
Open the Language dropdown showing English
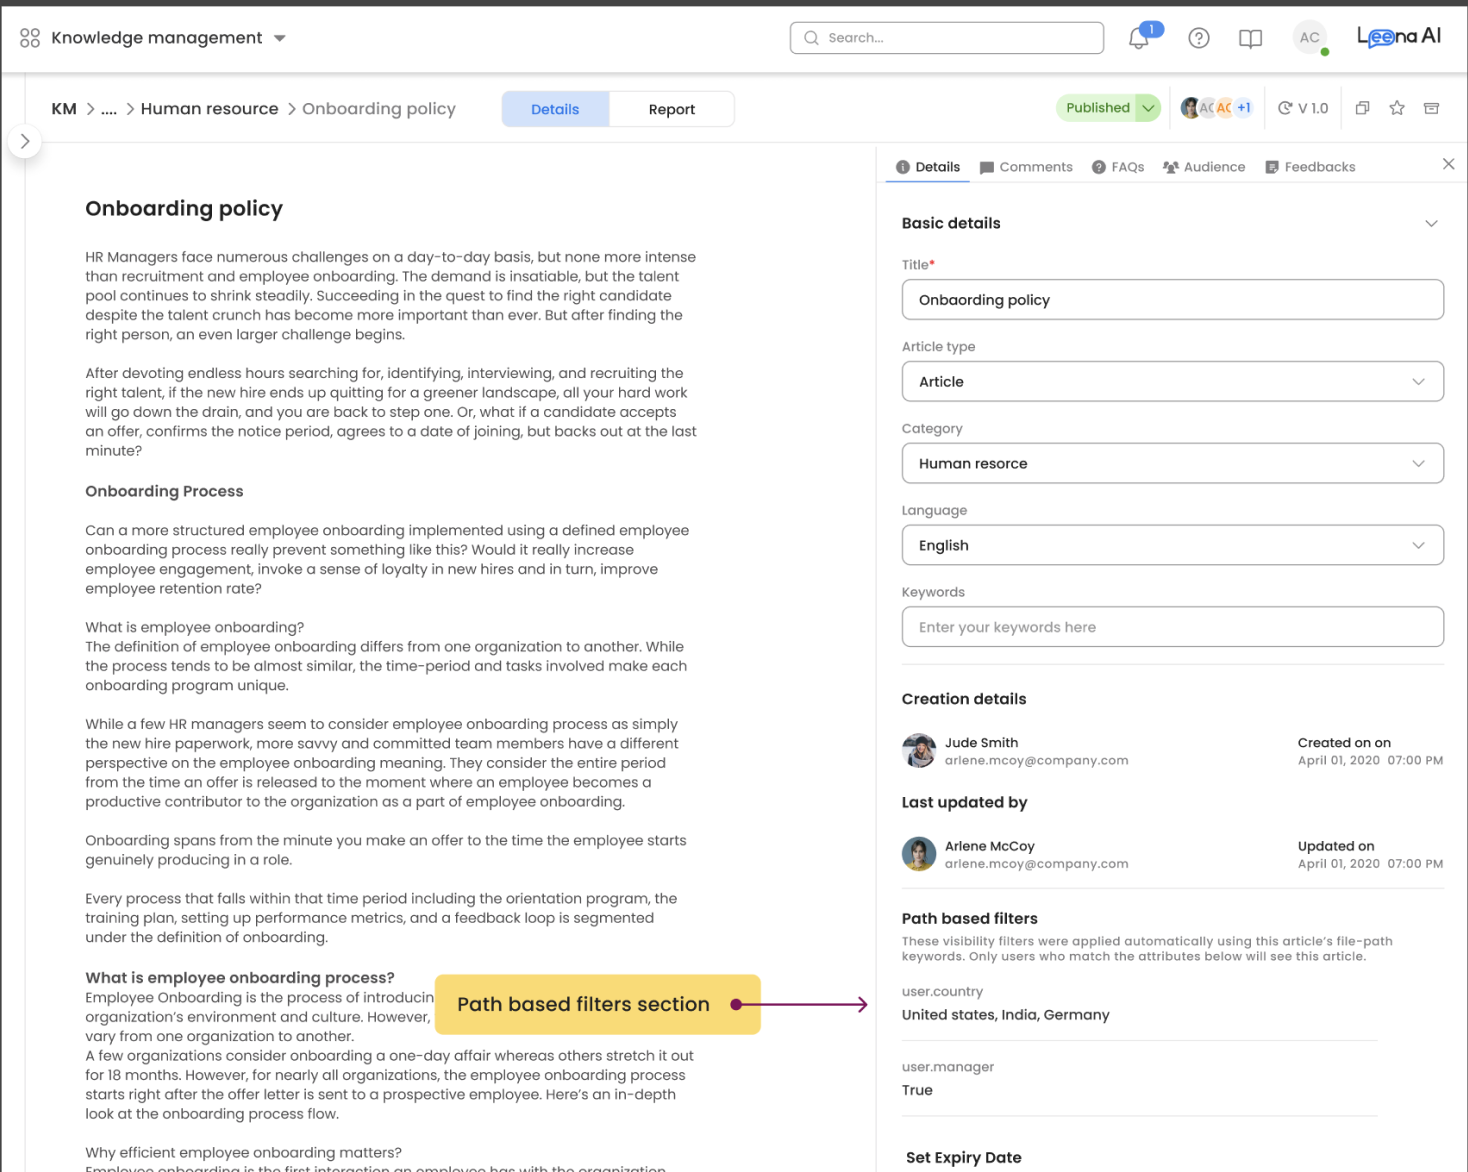pos(1172,546)
